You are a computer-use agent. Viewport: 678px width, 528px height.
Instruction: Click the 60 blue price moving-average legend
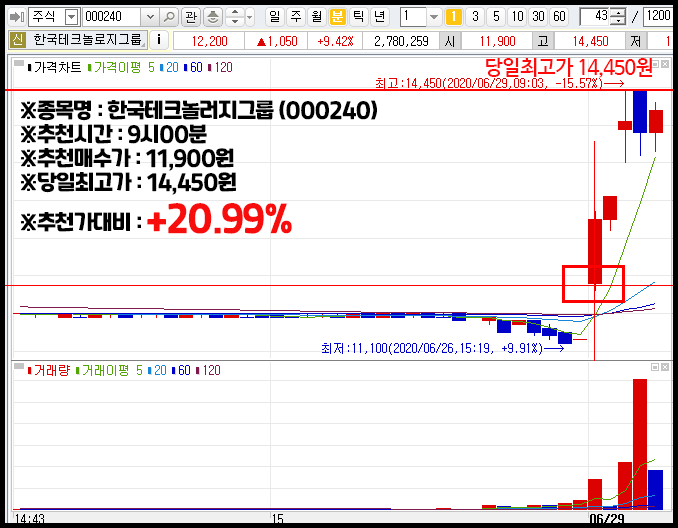tap(193, 67)
